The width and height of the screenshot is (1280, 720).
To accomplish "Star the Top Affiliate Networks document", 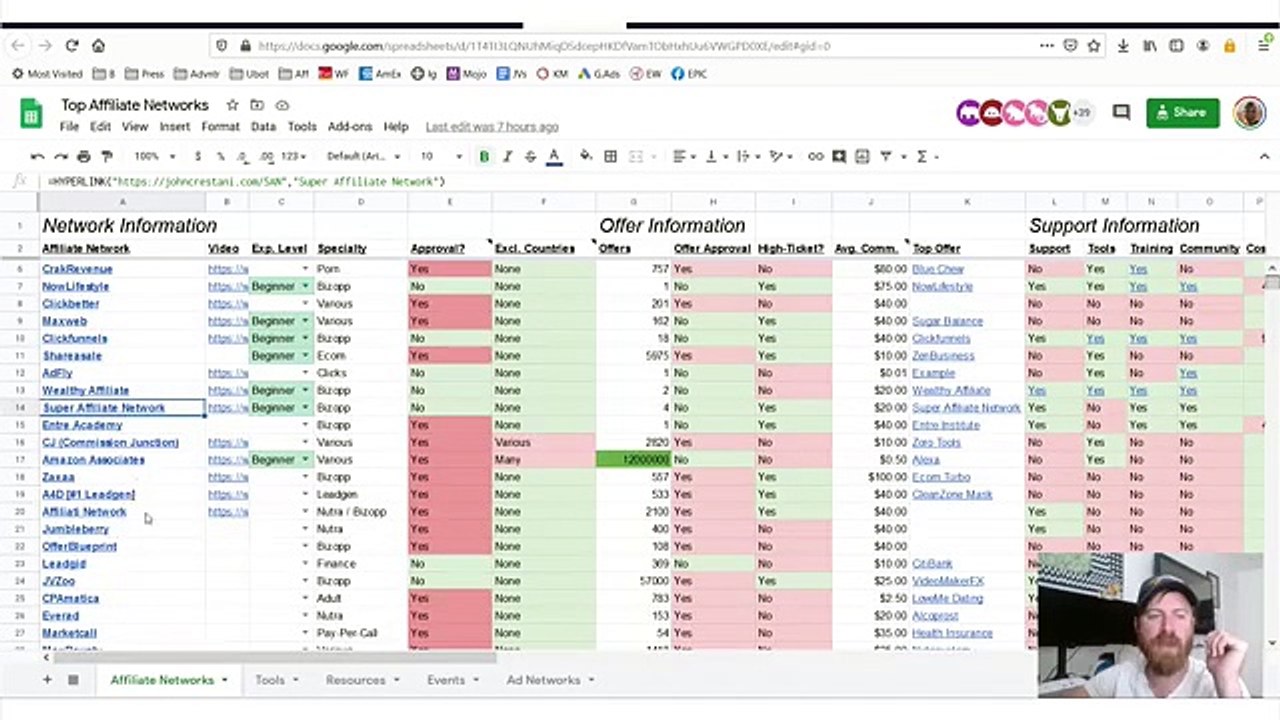I will click(x=232, y=105).
